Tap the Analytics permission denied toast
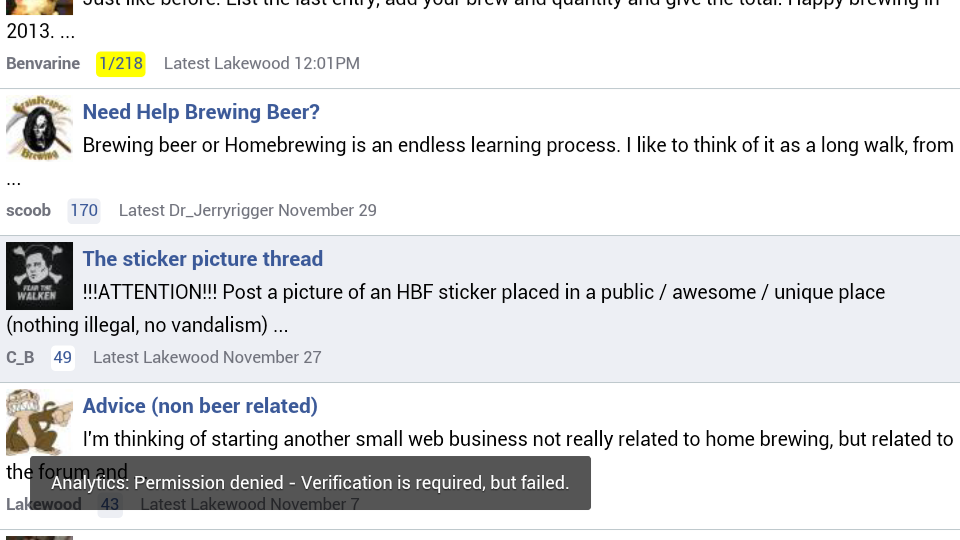 click(x=310, y=482)
